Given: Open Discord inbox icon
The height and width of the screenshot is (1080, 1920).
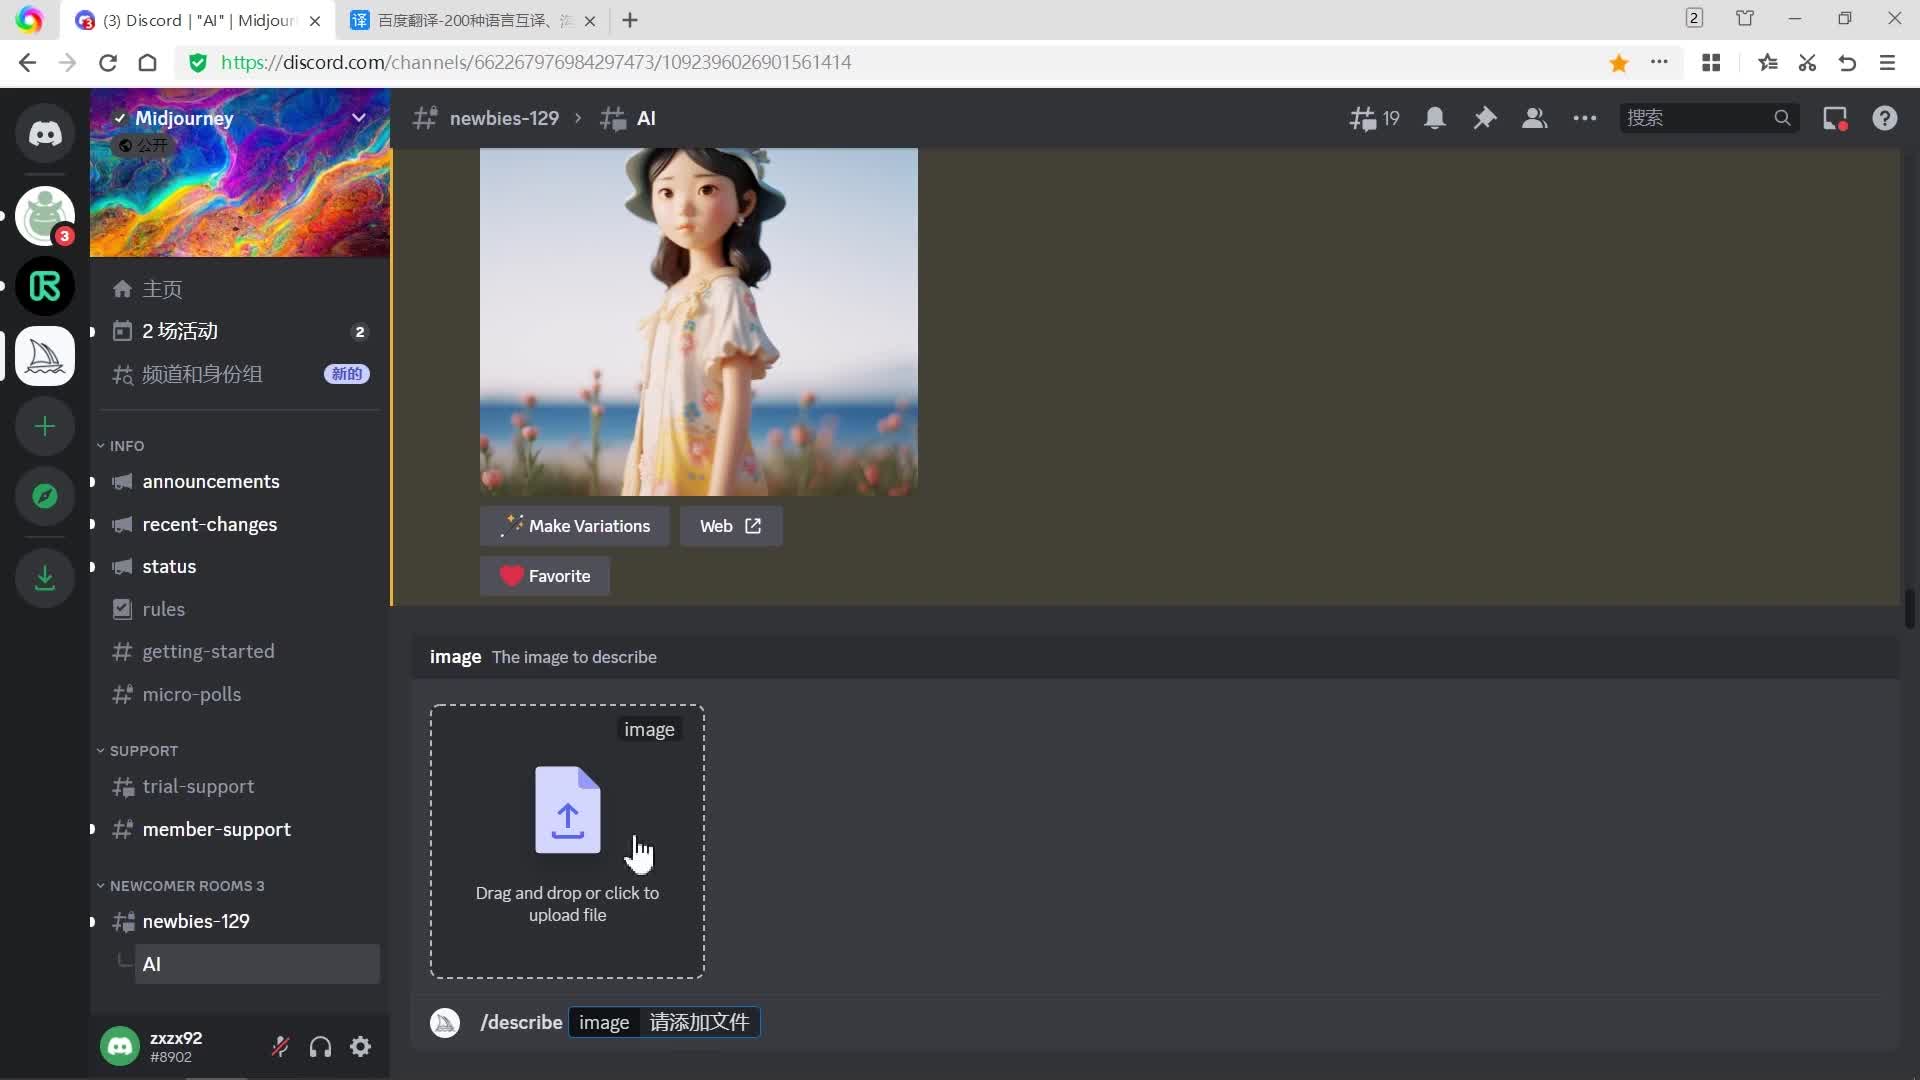Looking at the screenshot, I should [x=1835, y=118].
